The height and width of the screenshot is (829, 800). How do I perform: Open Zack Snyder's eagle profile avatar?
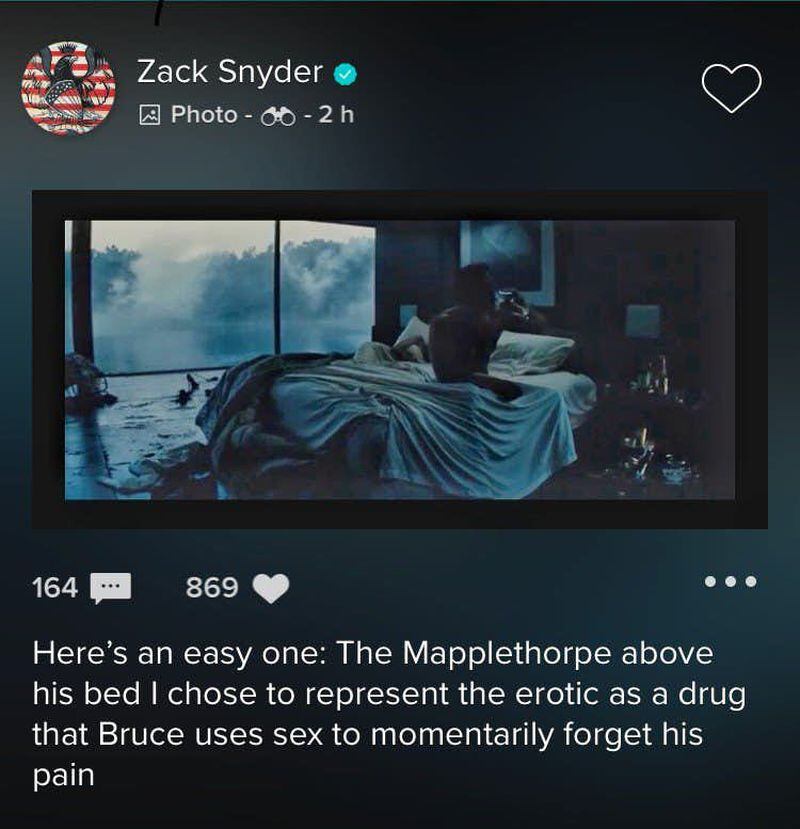click(x=68, y=88)
